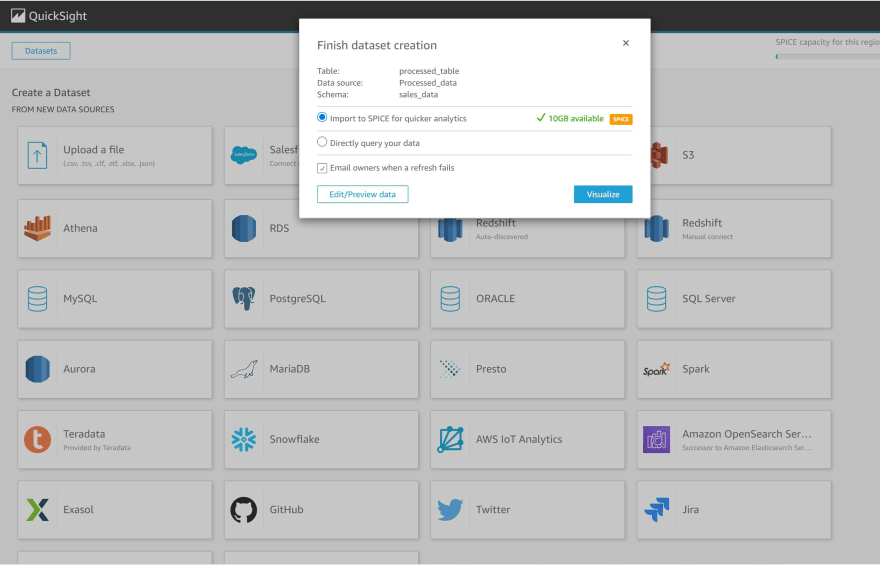Click the Amazon OpenSearch Service icon

click(x=657, y=439)
